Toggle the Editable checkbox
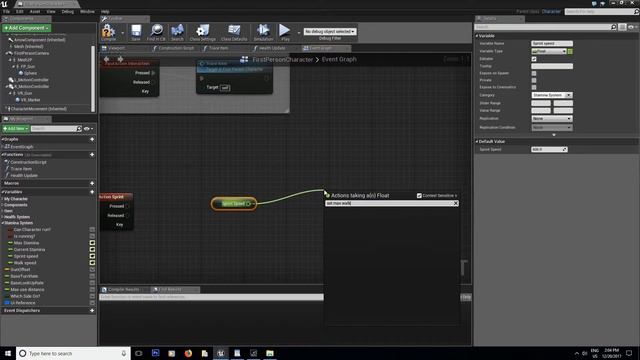 [534, 59]
